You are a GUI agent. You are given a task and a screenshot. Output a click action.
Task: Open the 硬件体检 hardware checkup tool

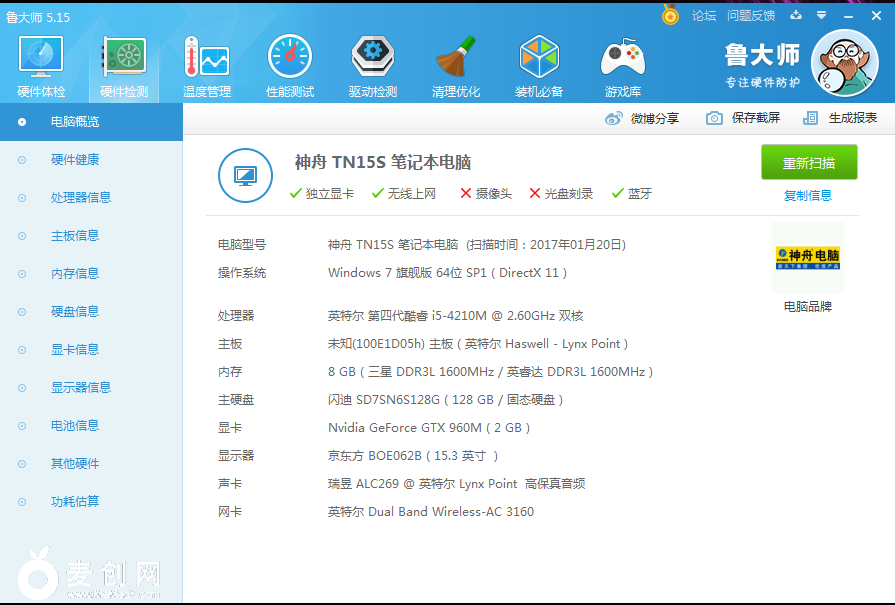[x=40, y=63]
